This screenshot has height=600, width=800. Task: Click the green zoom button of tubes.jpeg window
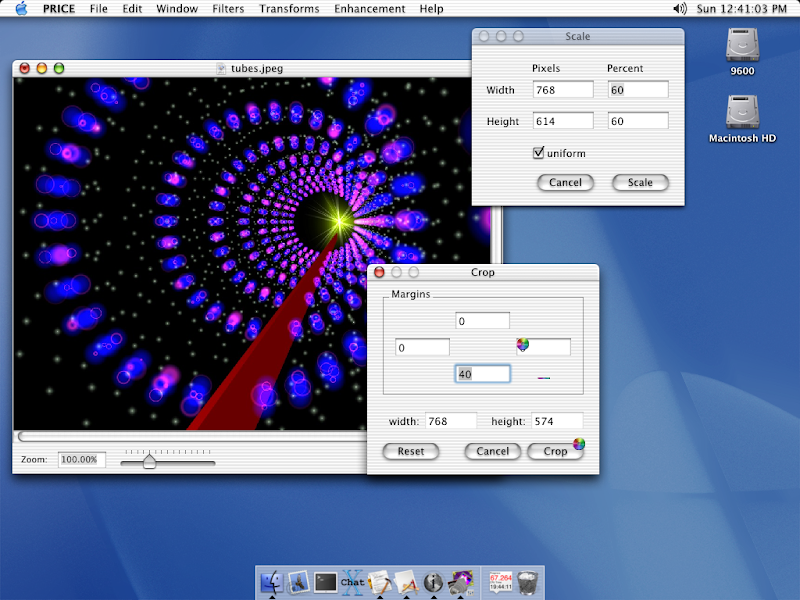(59, 68)
